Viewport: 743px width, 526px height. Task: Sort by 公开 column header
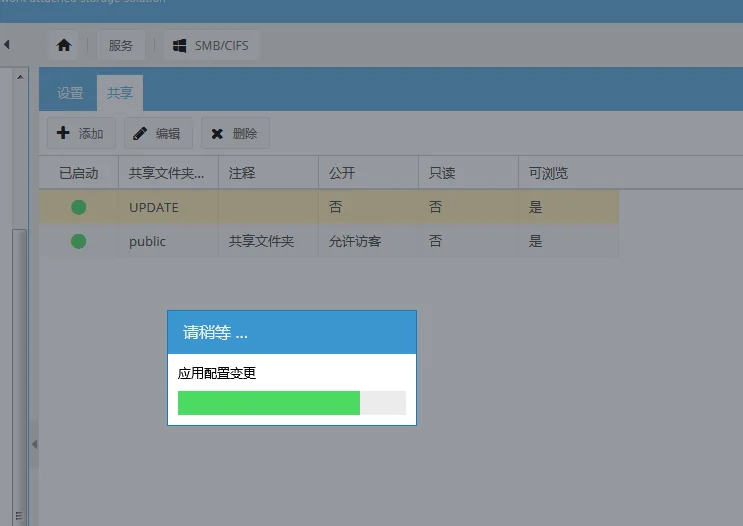point(368,173)
